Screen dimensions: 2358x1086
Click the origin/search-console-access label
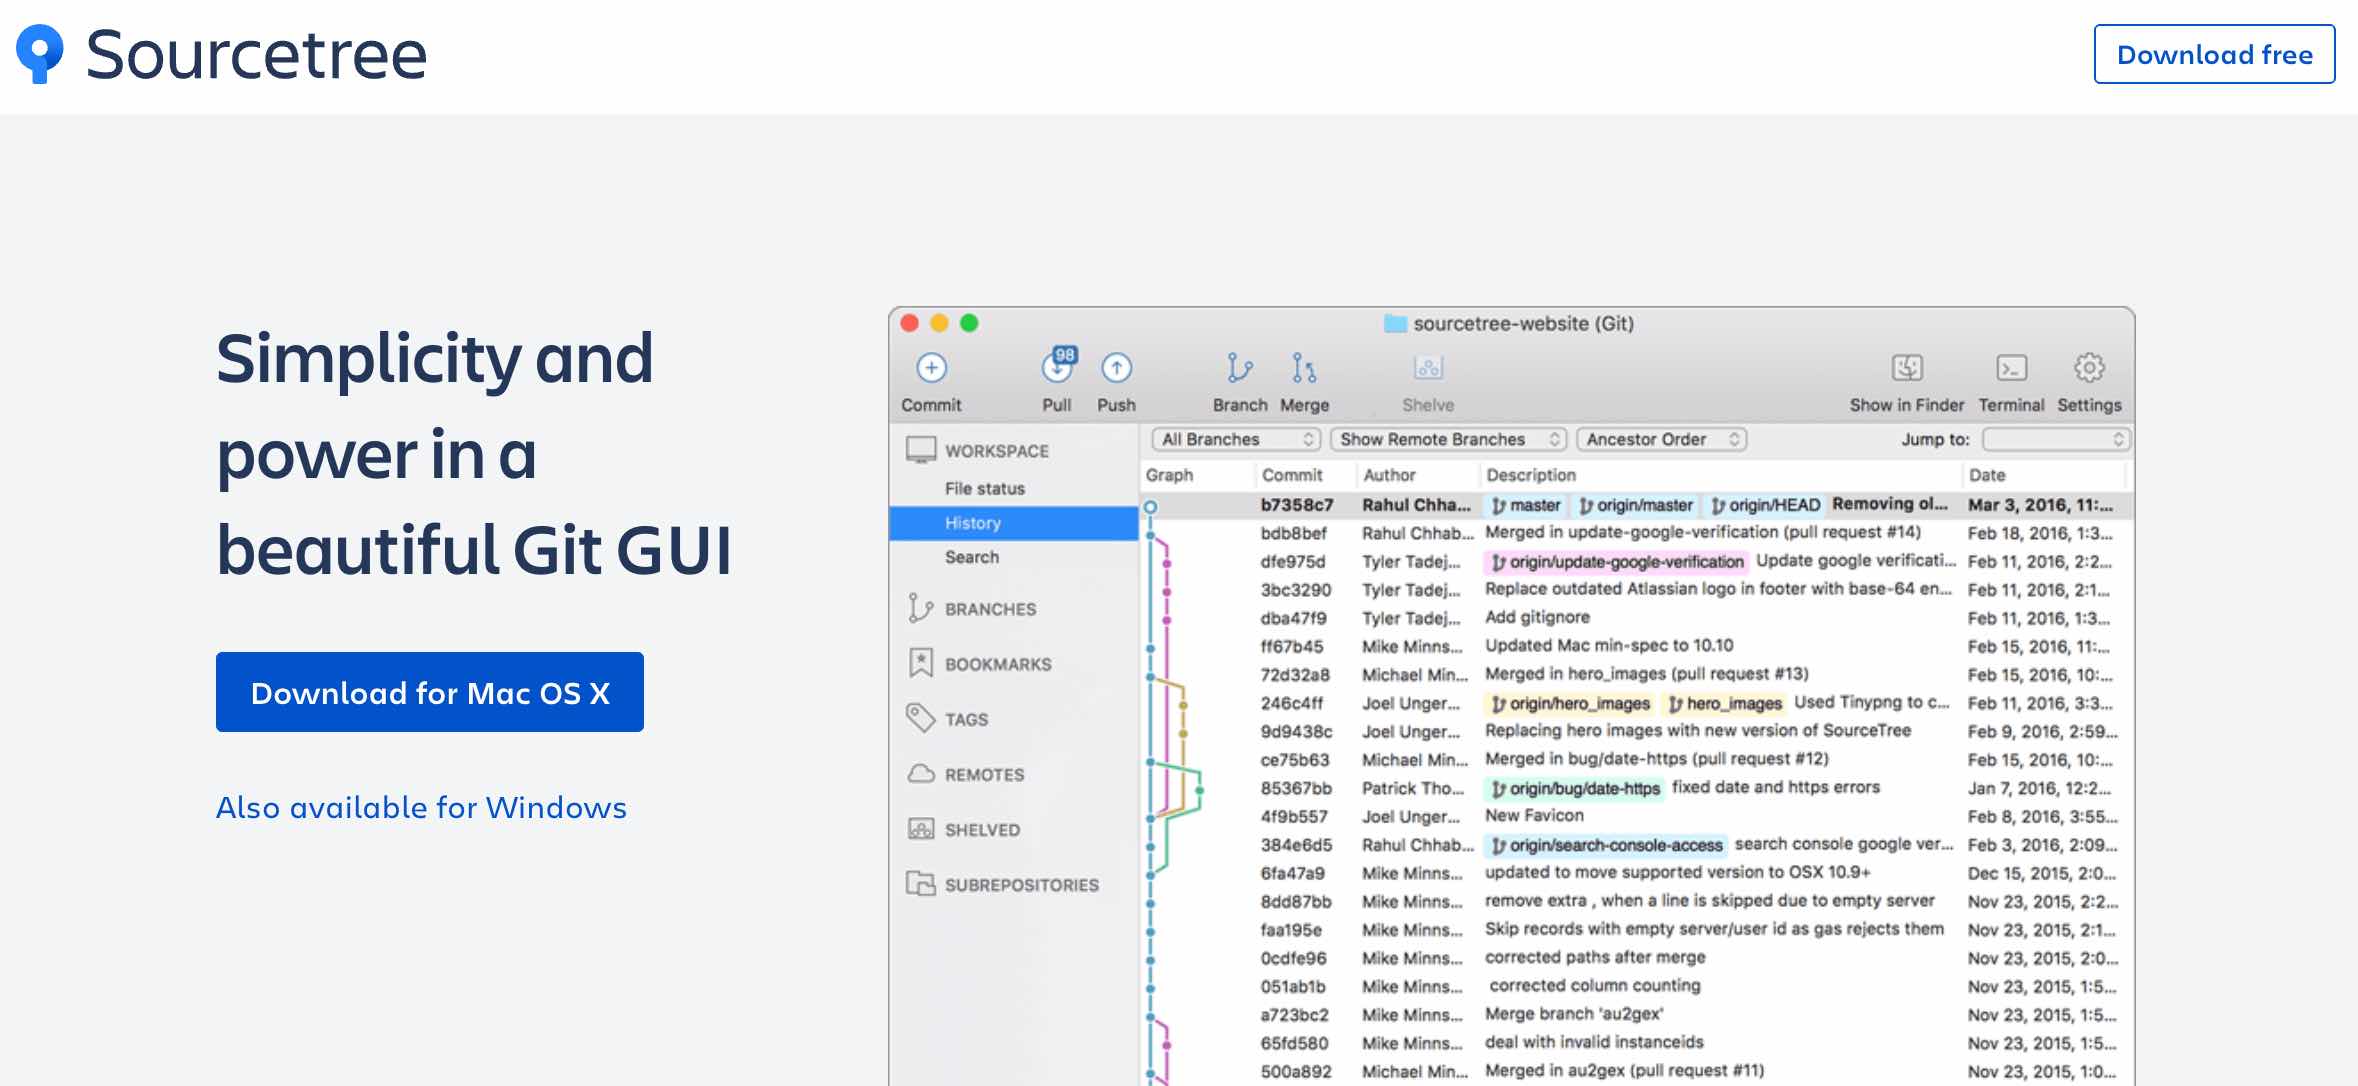[1606, 846]
